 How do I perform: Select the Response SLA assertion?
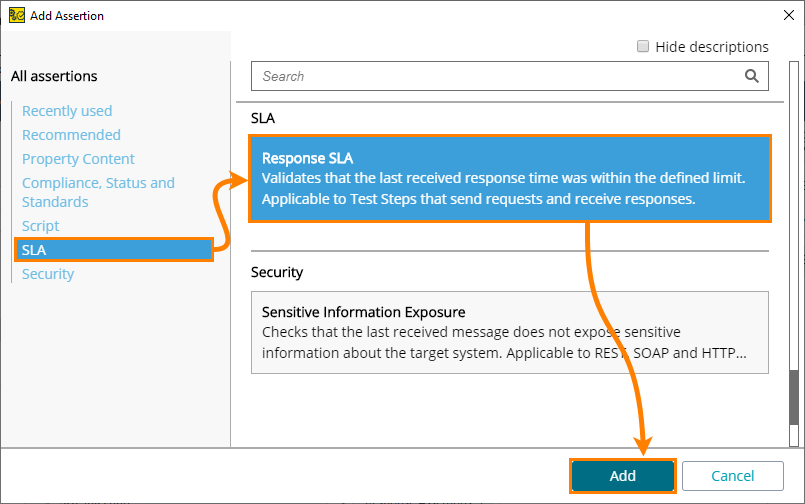click(510, 179)
